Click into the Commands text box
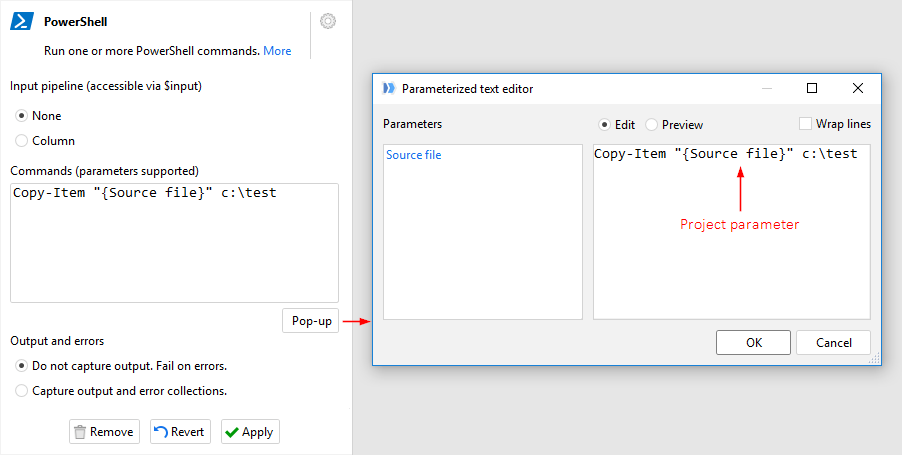Viewport: 902px width, 455px height. [174, 243]
